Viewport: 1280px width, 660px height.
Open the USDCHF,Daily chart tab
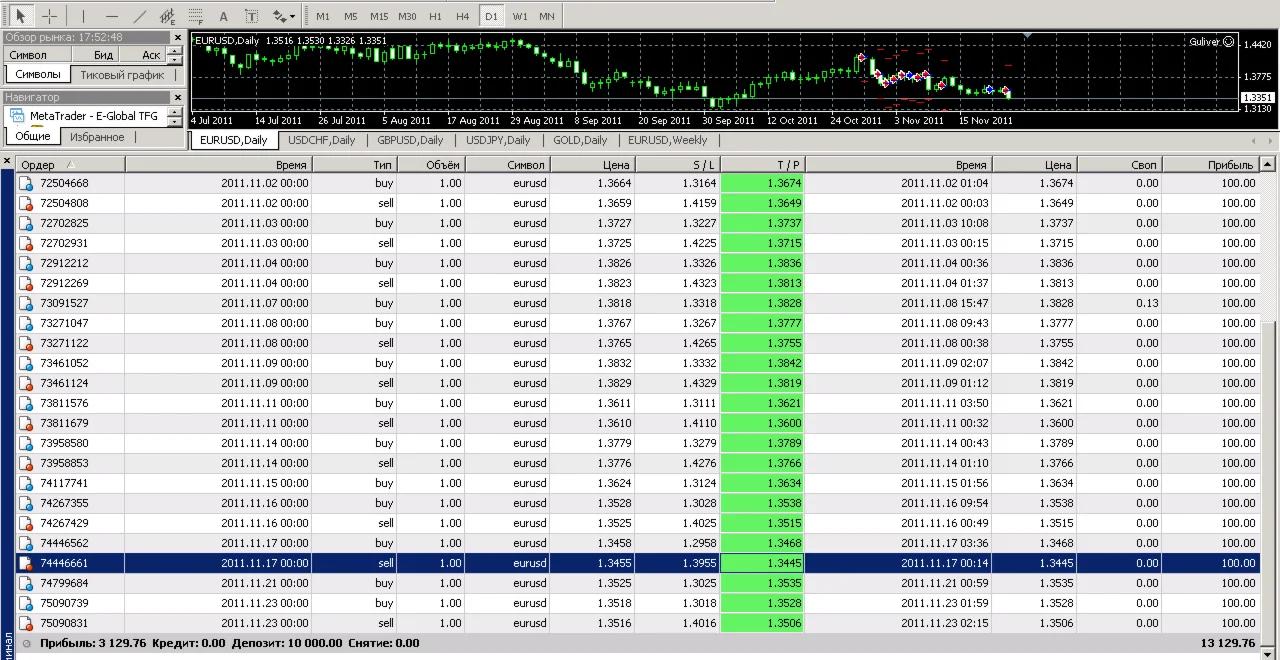(x=322, y=140)
